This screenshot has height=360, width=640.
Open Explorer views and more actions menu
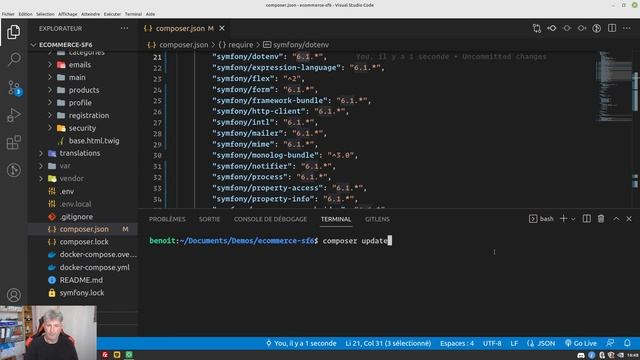[124, 29]
